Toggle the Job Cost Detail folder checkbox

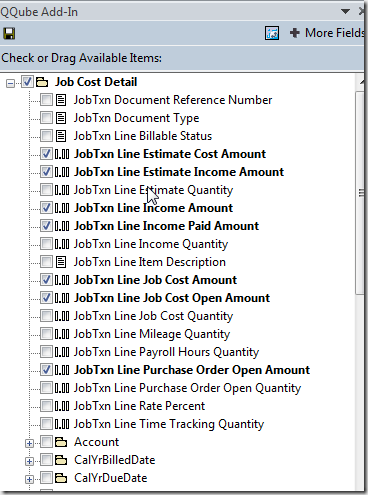(27, 82)
